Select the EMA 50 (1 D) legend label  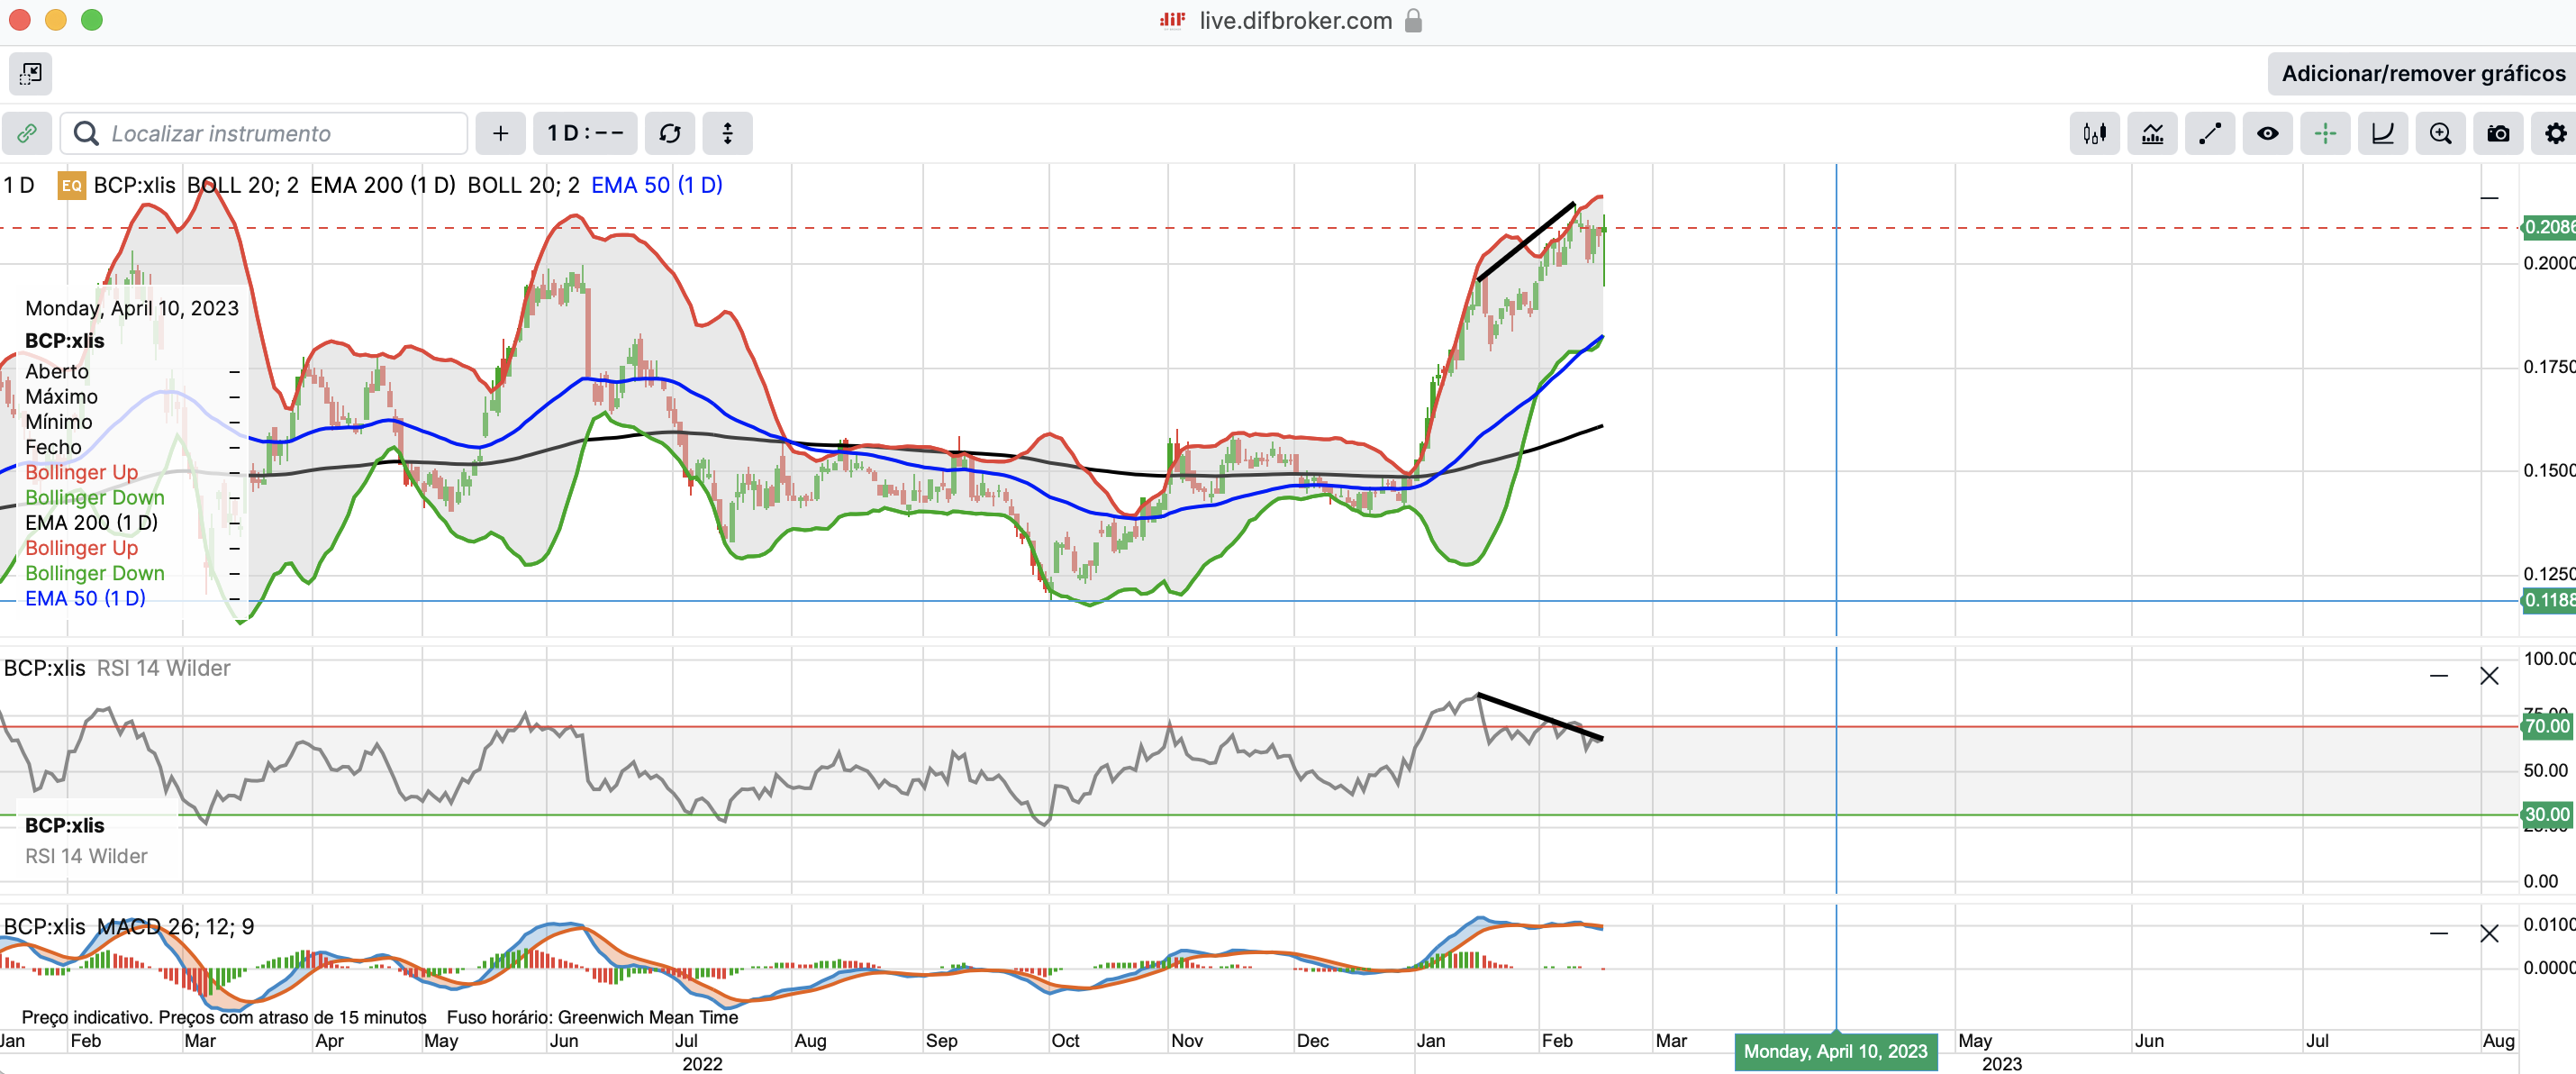click(656, 185)
